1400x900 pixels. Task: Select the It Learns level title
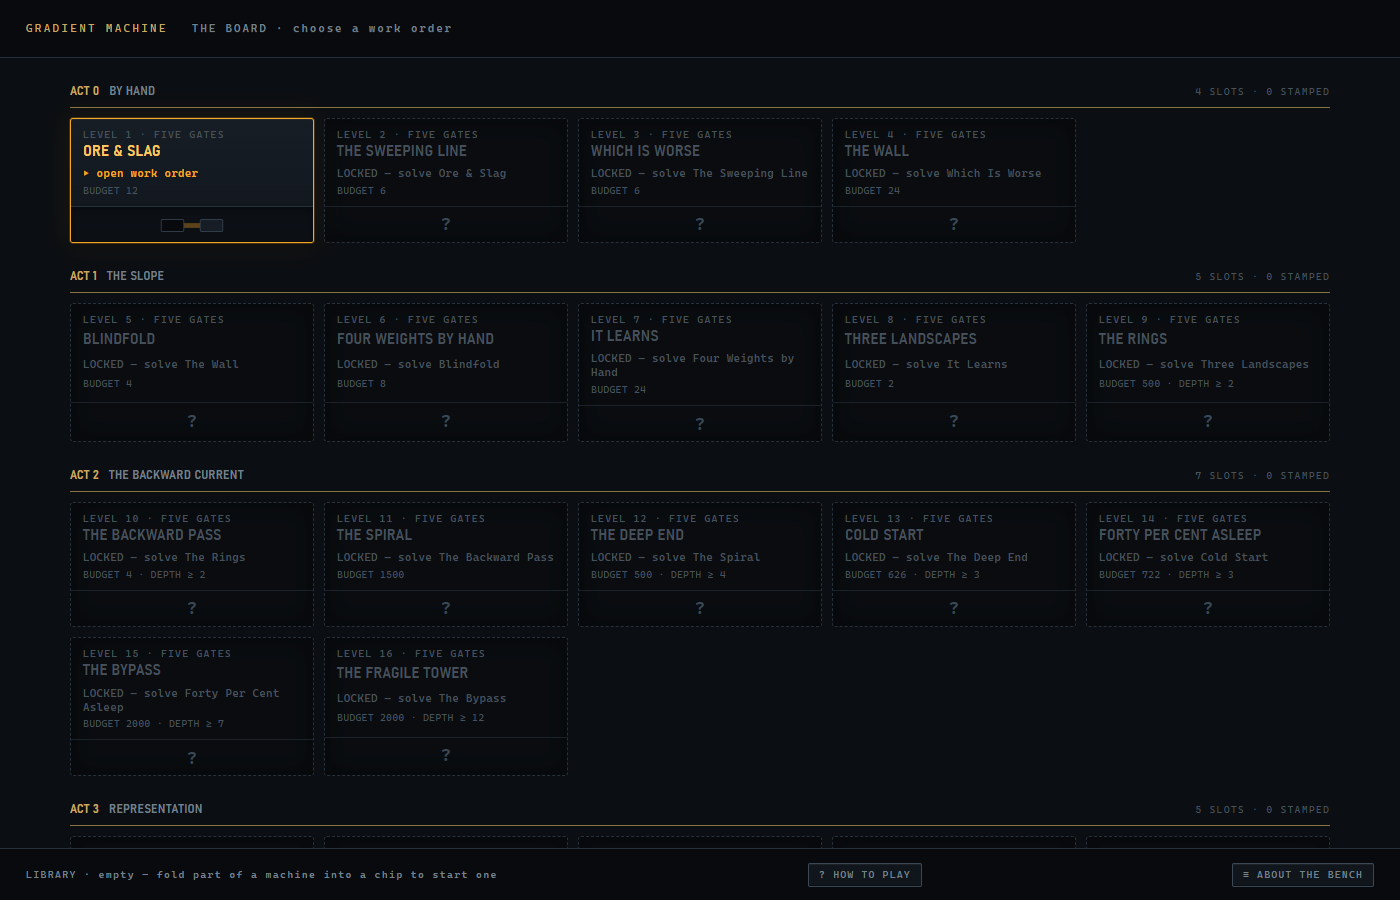tap(625, 336)
